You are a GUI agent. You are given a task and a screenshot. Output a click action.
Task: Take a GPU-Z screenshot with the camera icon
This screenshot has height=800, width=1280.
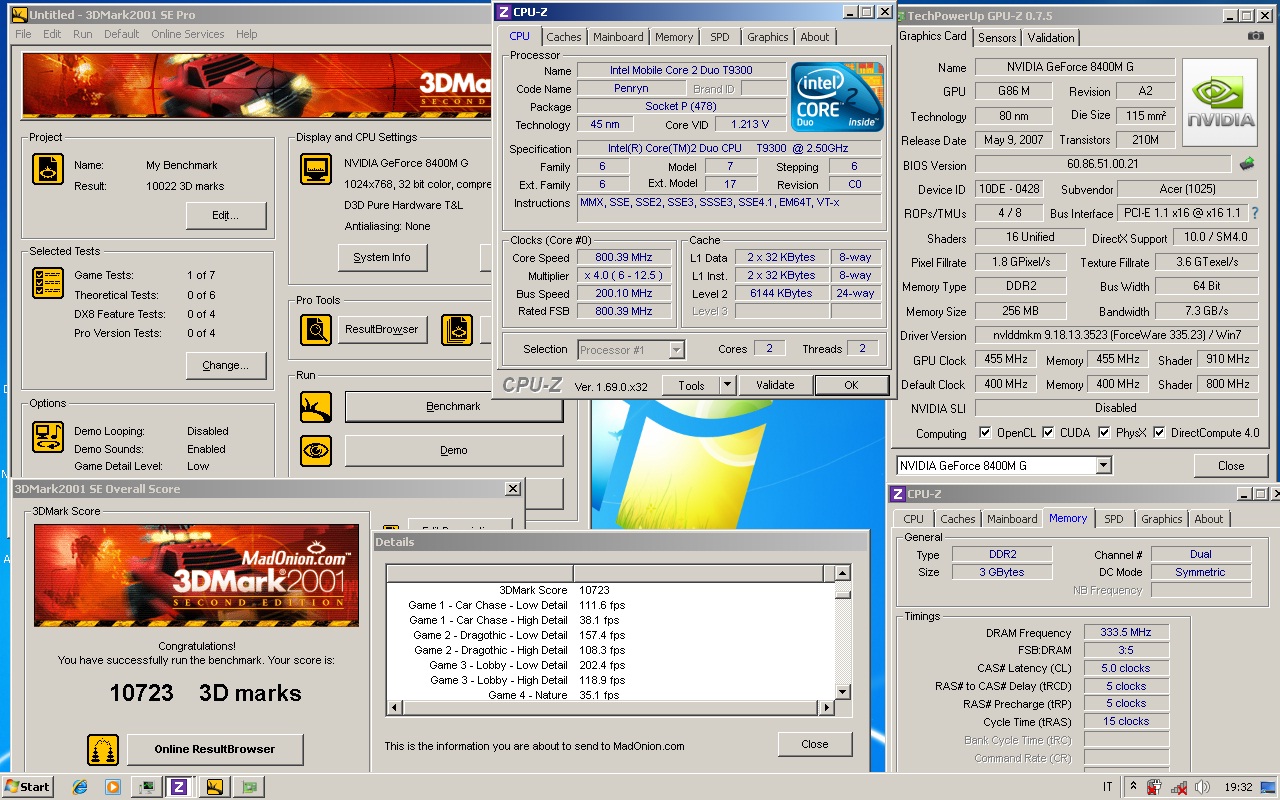[1256, 36]
